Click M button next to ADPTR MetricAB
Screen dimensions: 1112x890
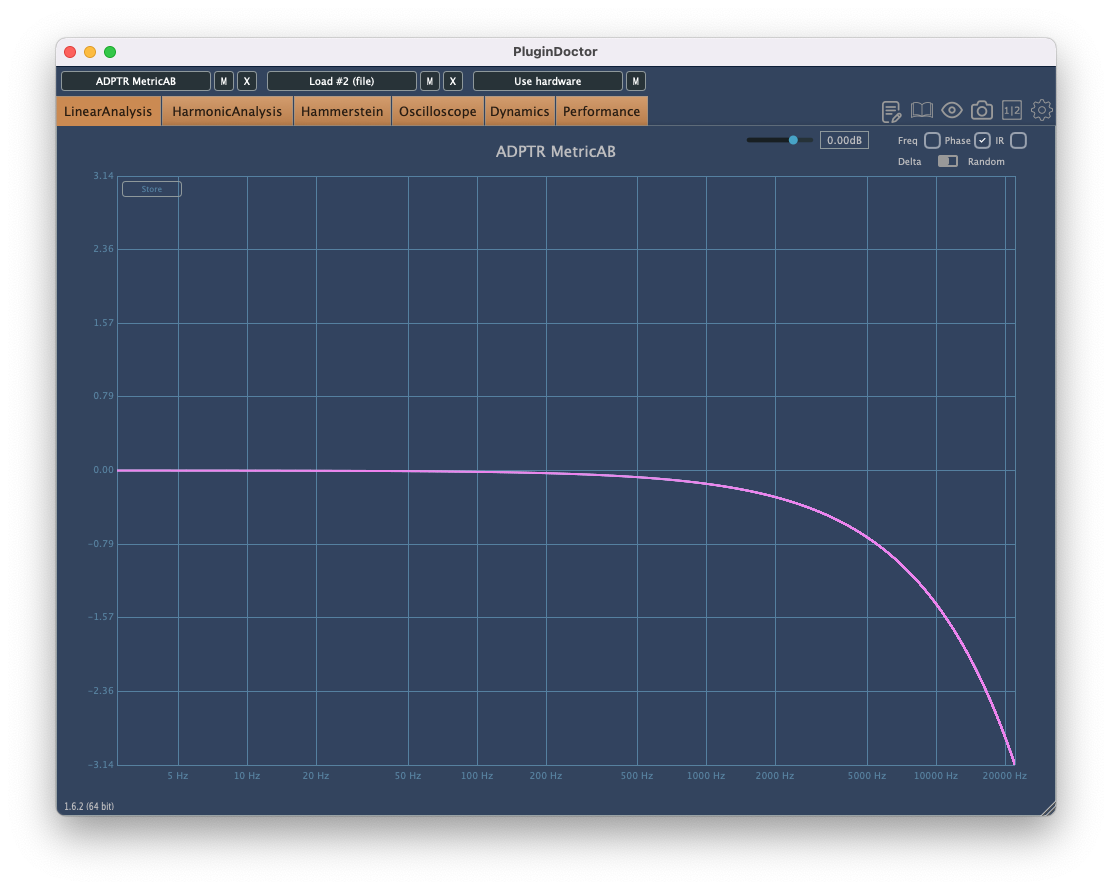(x=223, y=81)
